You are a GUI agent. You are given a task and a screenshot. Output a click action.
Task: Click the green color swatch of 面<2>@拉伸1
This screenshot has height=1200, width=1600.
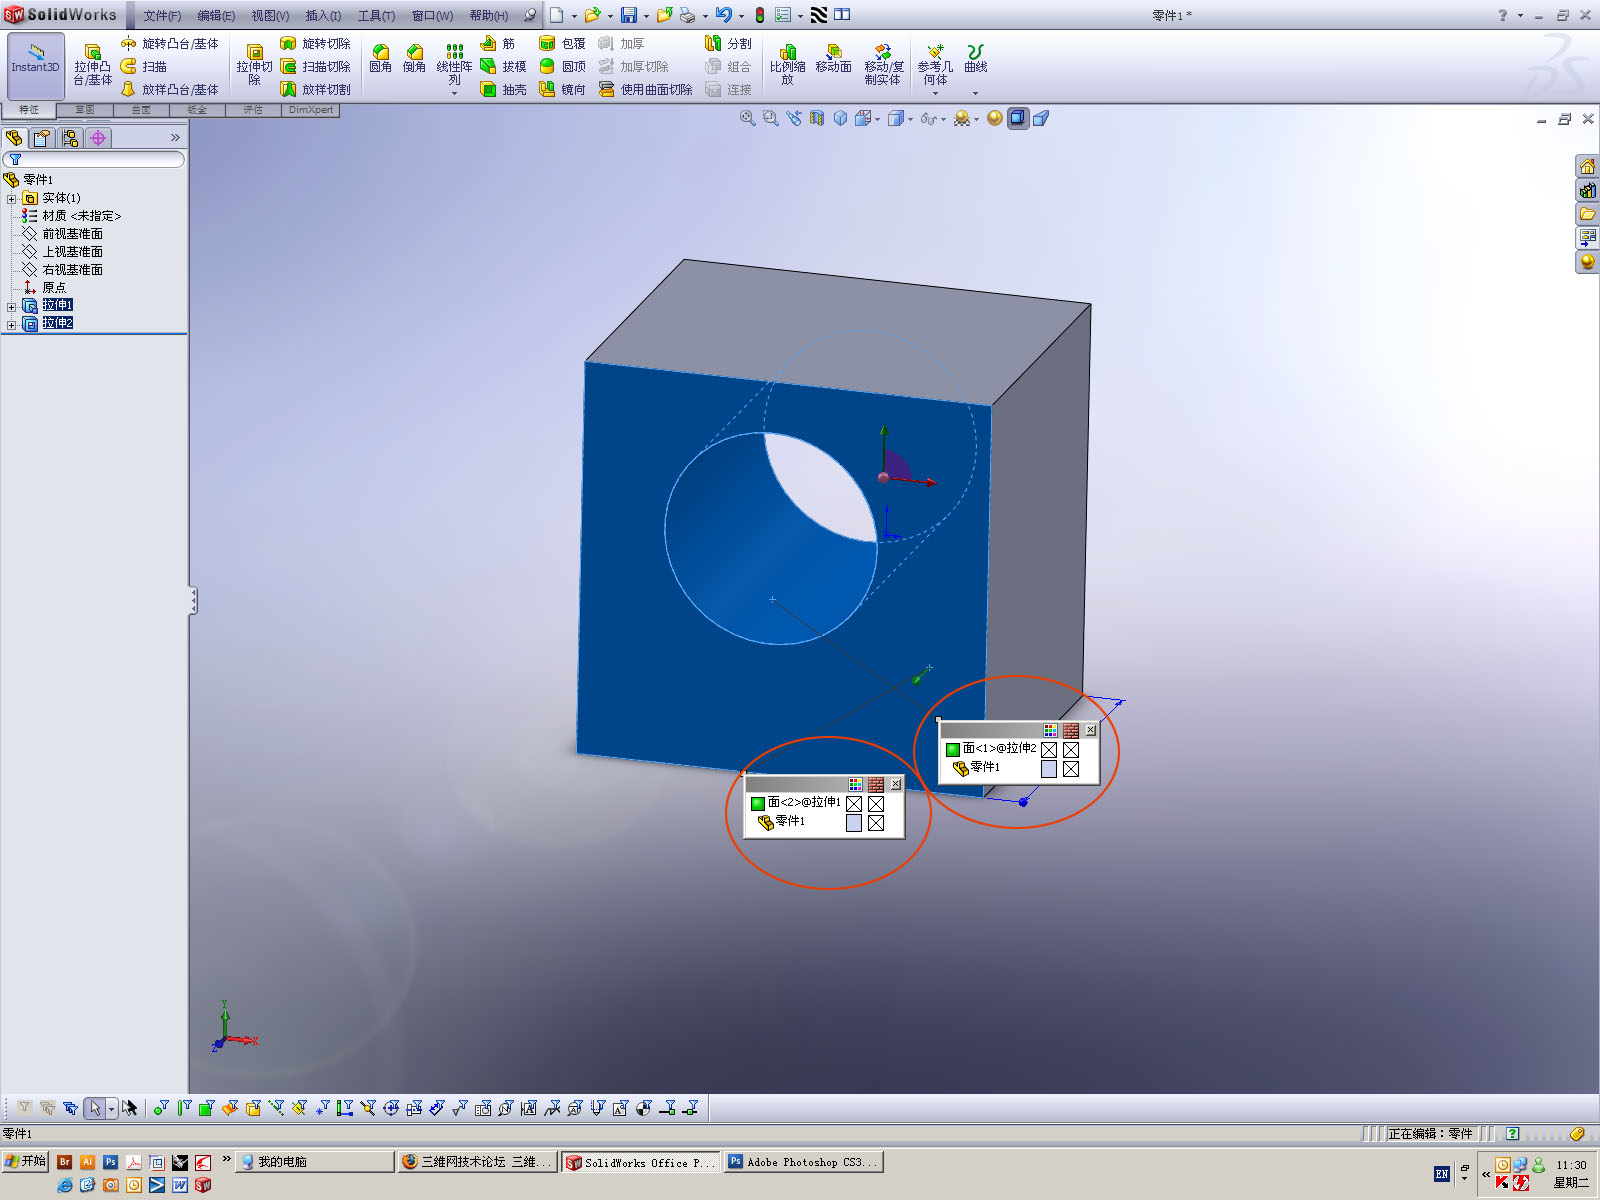tap(758, 803)
